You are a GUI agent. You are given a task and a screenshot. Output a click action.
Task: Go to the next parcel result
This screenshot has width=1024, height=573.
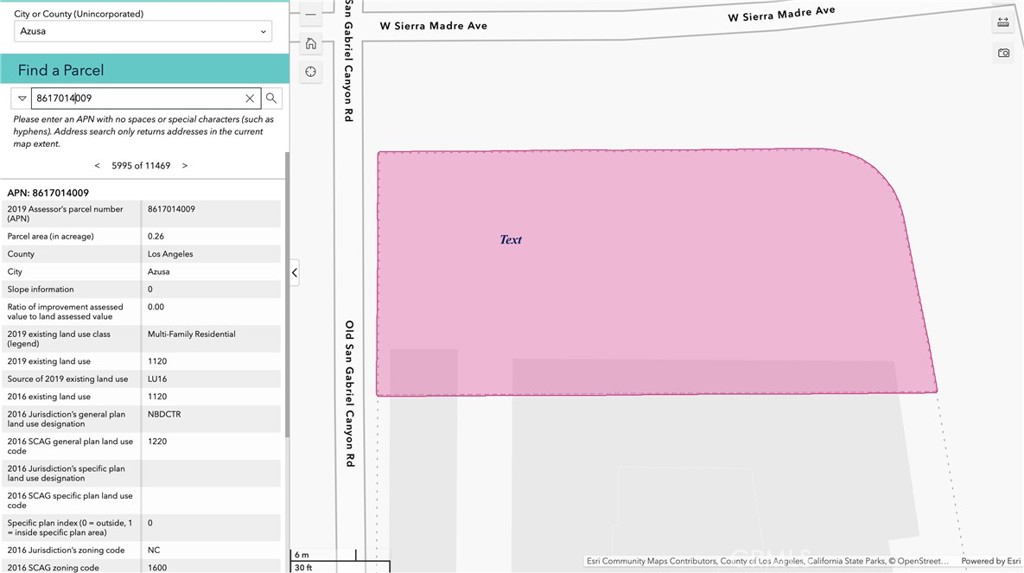tap(185, 165)
